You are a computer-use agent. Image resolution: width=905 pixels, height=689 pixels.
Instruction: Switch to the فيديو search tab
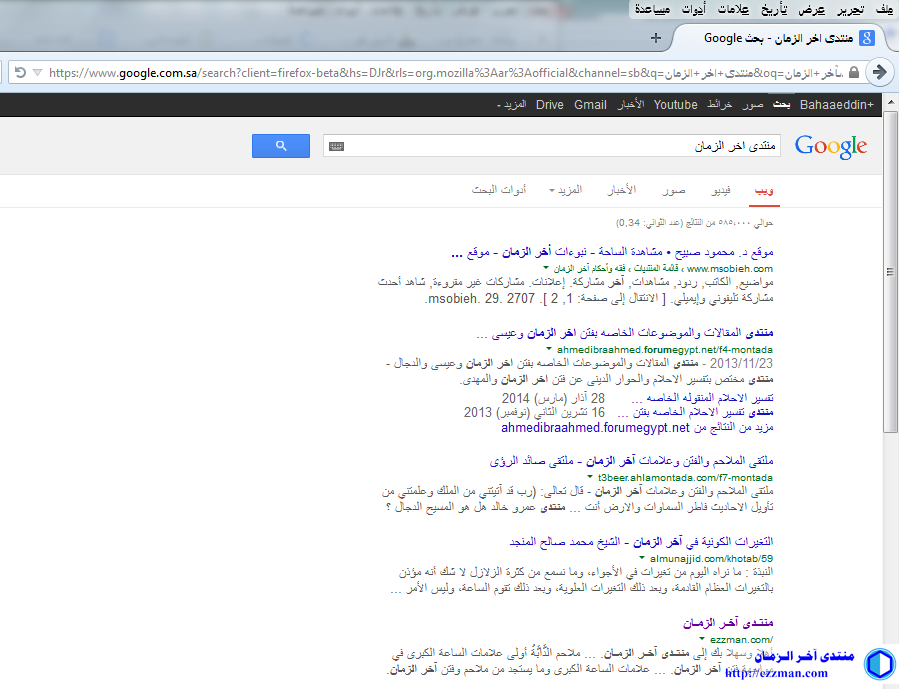pos(720,190)
